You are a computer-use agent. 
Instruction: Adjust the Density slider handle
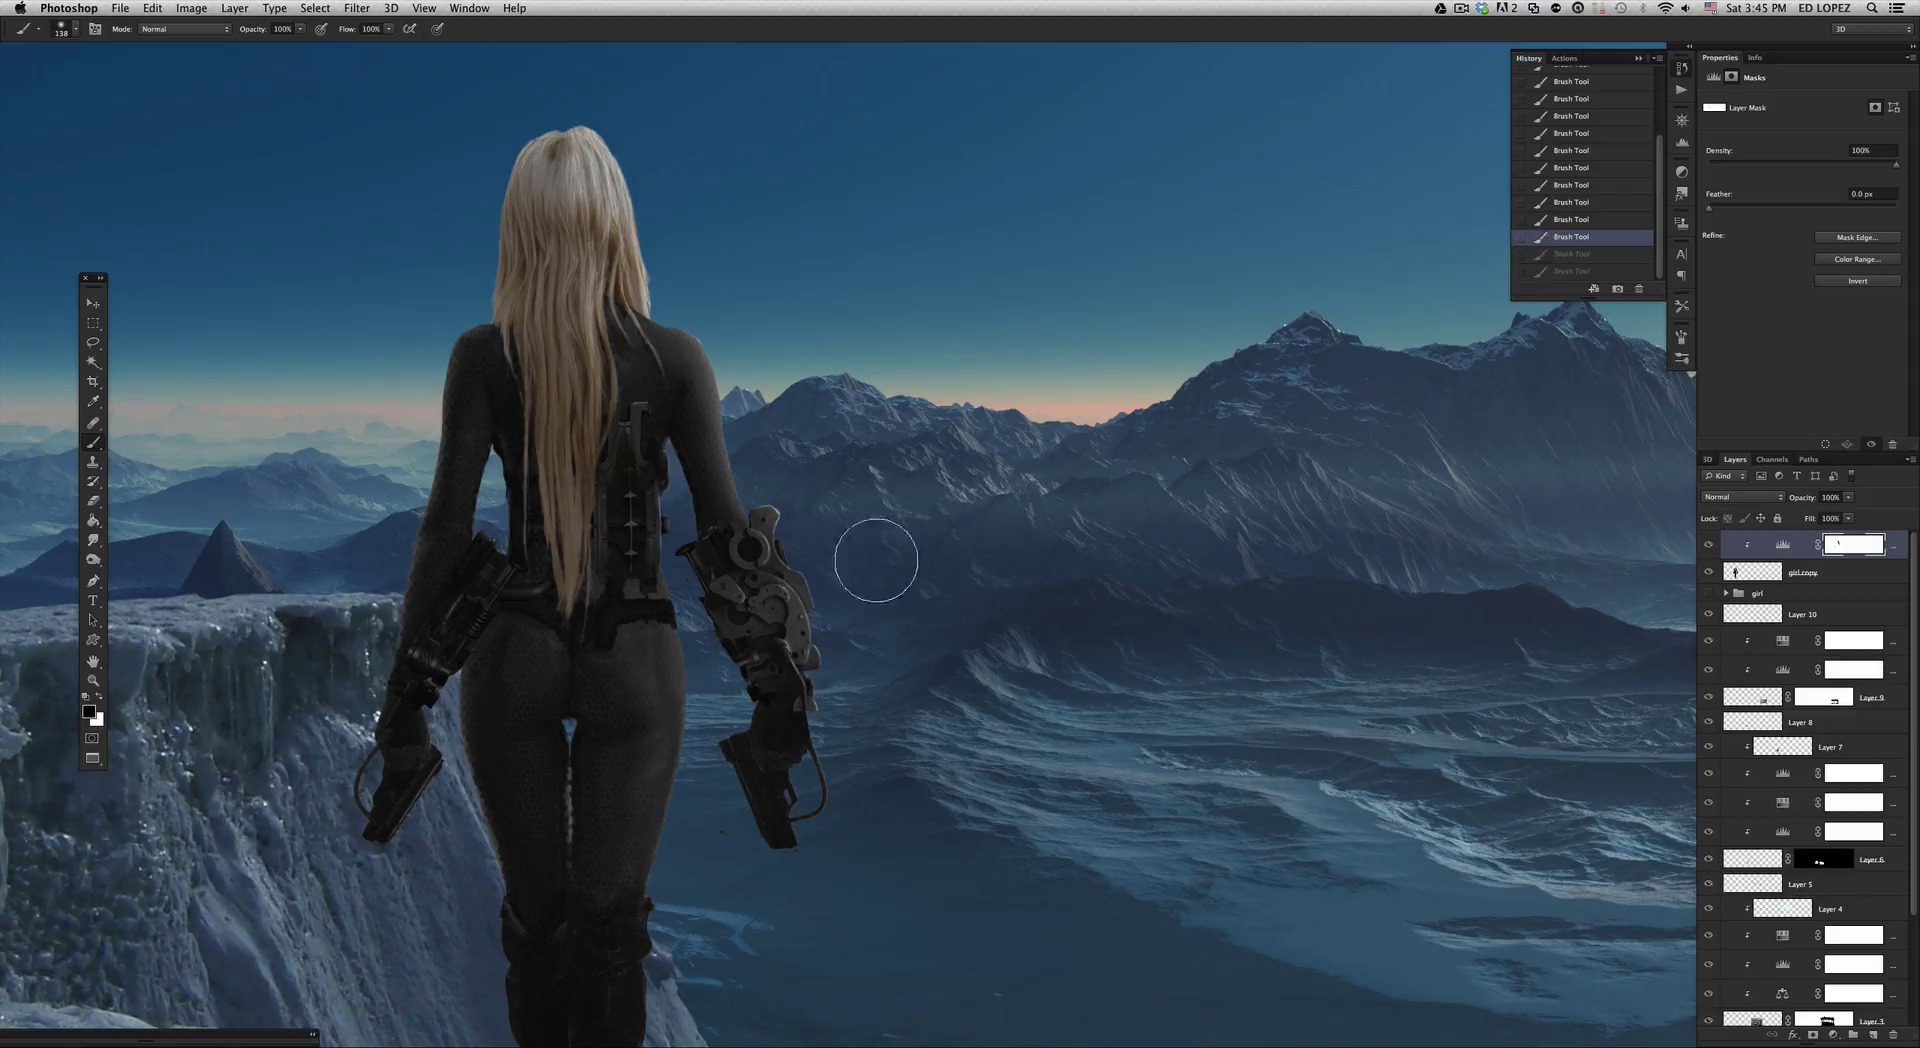pyautogui.click(x=1896, y=164)
